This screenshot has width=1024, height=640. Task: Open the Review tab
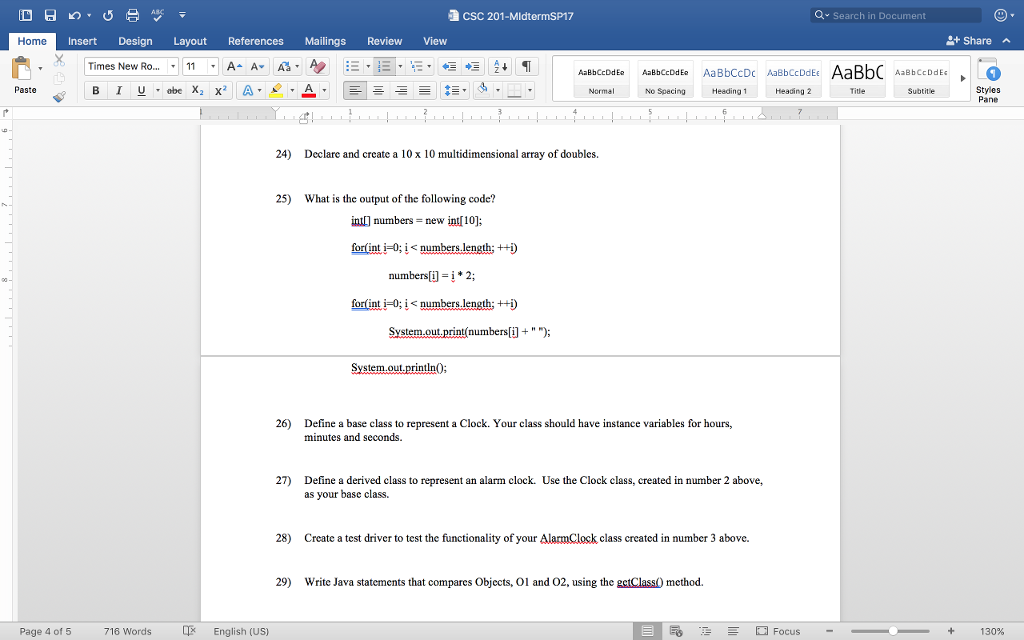point(384,41)
